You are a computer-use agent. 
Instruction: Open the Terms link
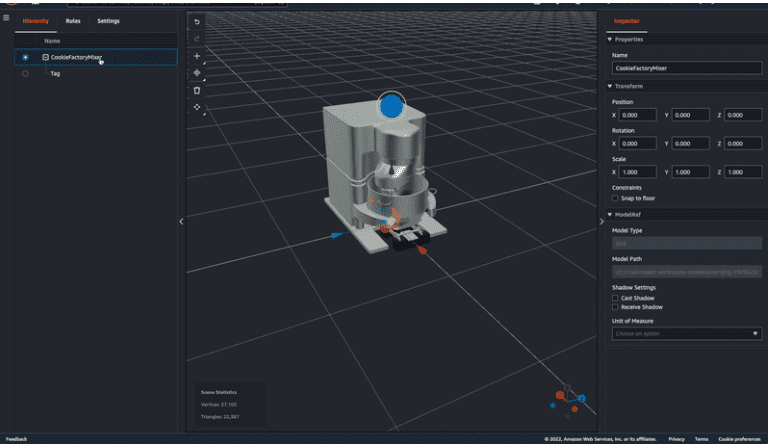coord(702,439)
